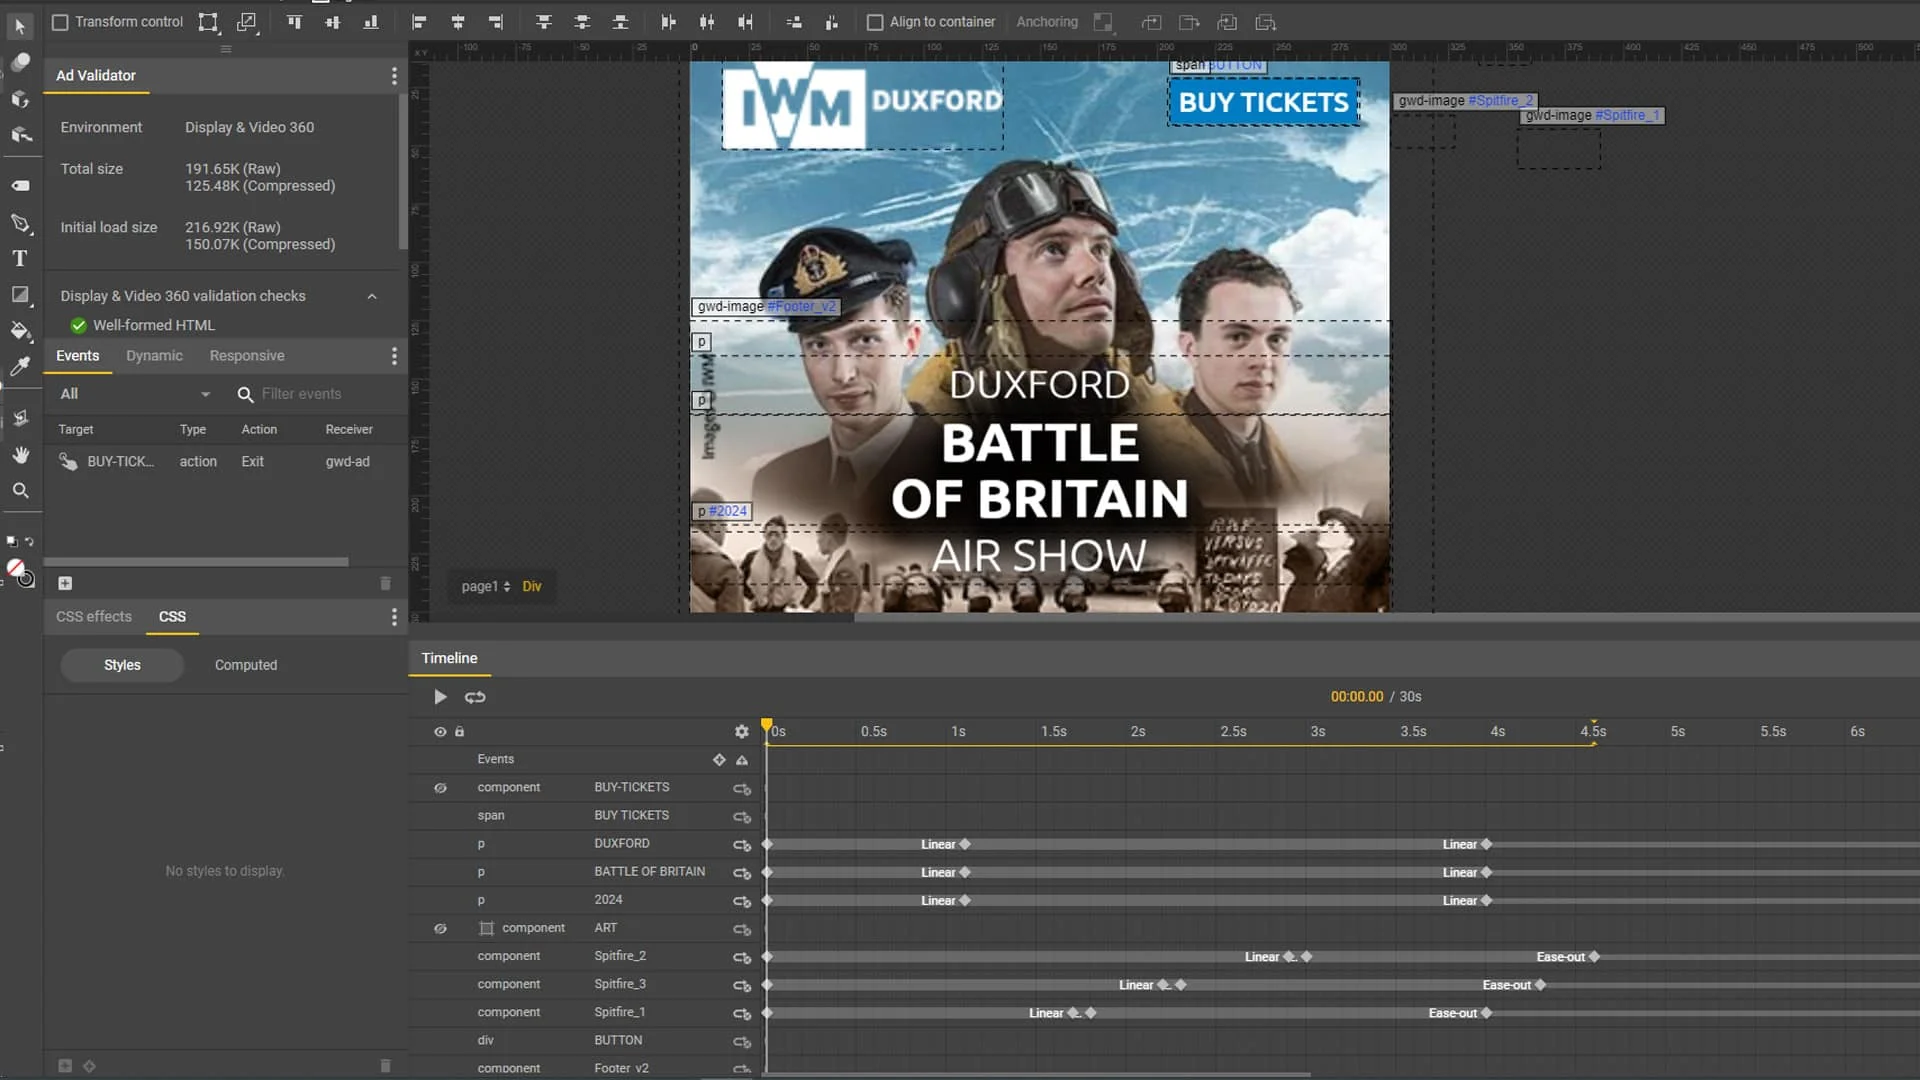1920x1080 pixels.
Task: Open CSS panel options menu
Action: (x=394, y=617)
